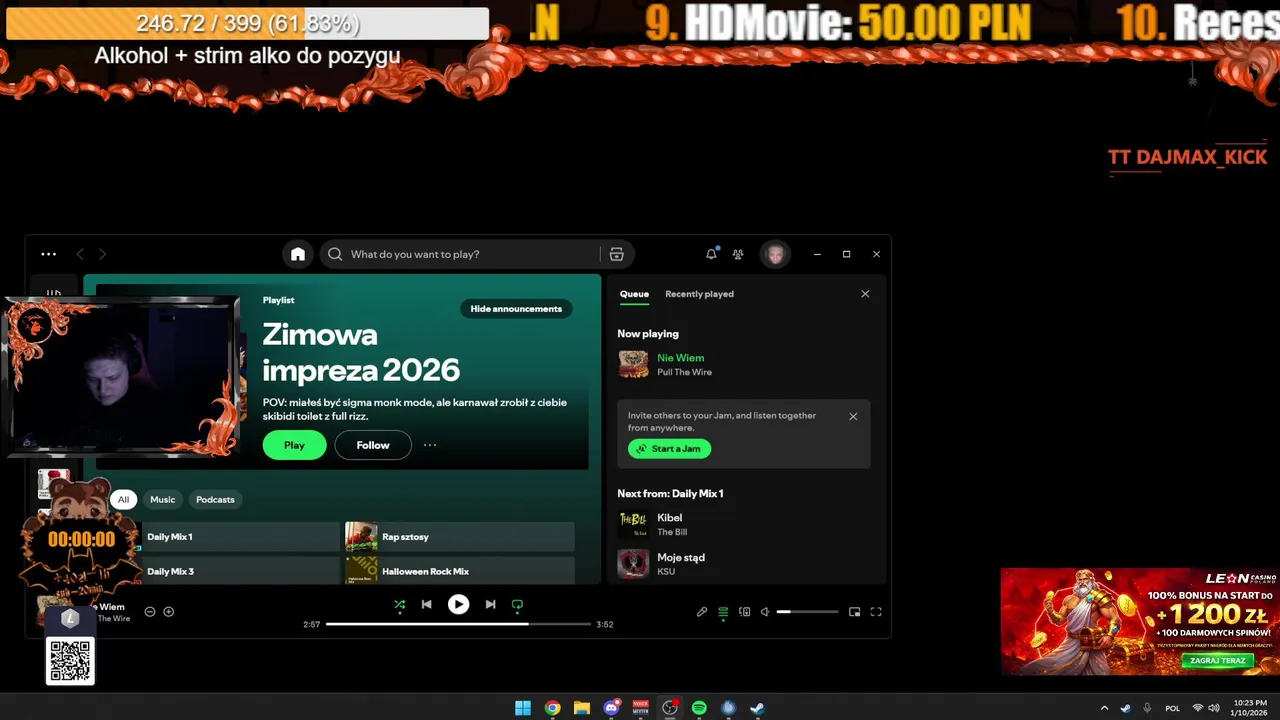The image size is (1280, 720).
Task: Open artist The Bill in queue
Action: click(x=672, y=532)
